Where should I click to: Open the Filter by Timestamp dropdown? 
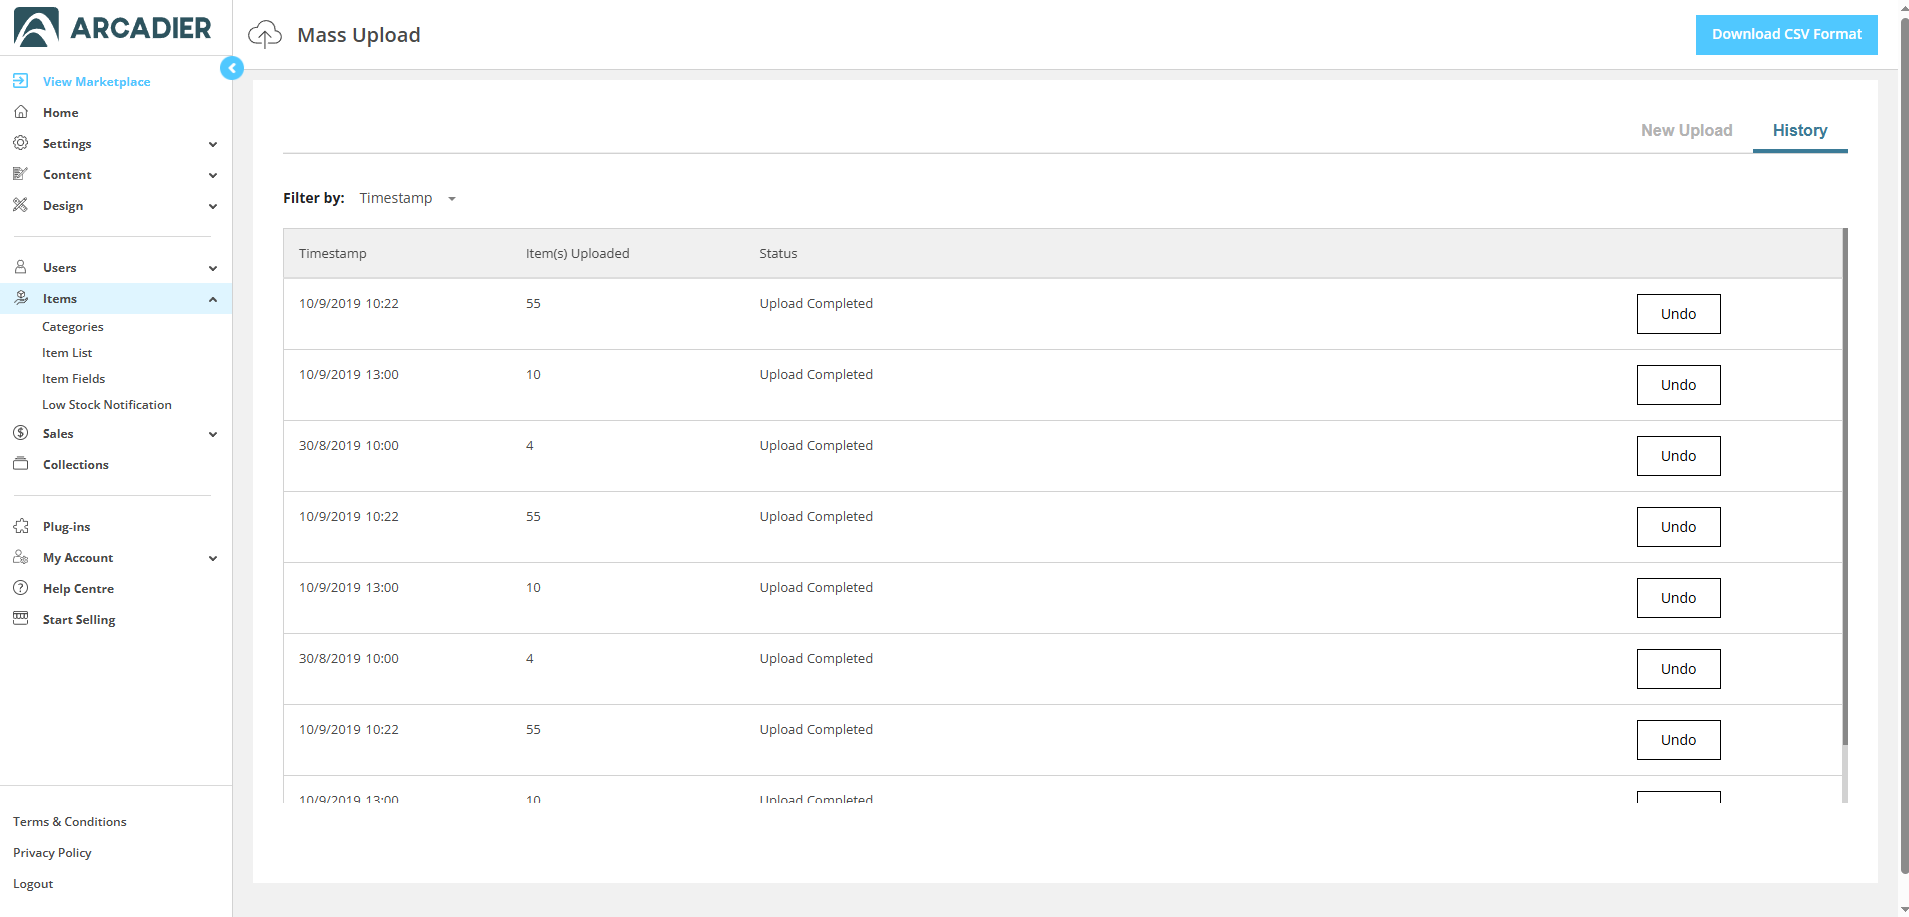(x=408, y=198)
